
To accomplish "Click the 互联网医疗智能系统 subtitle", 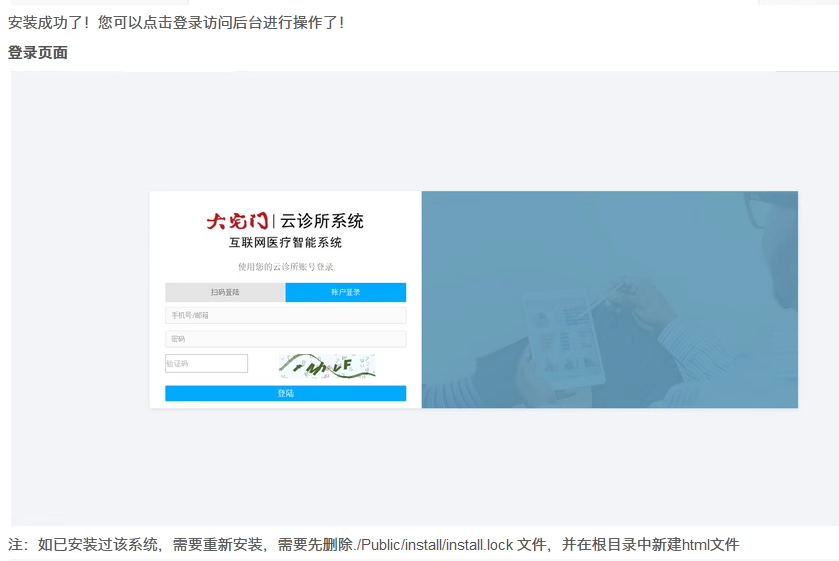I will point(286,242).
